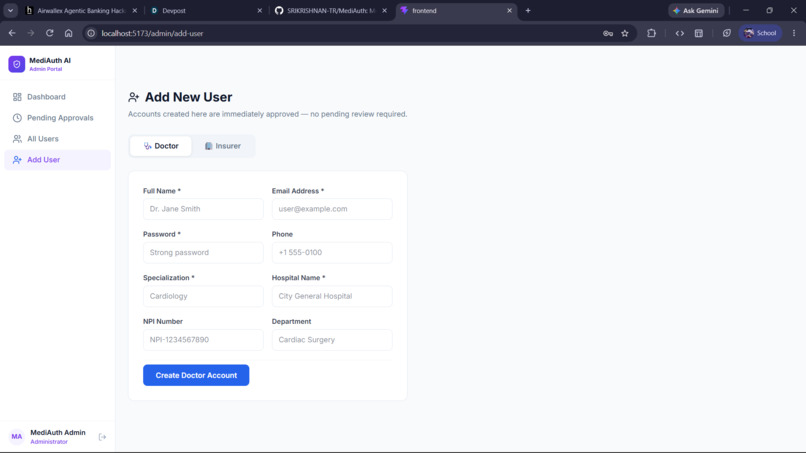Click the code brackets extension icon
This screenshot has width=806, height=453.
click(680, 33)
